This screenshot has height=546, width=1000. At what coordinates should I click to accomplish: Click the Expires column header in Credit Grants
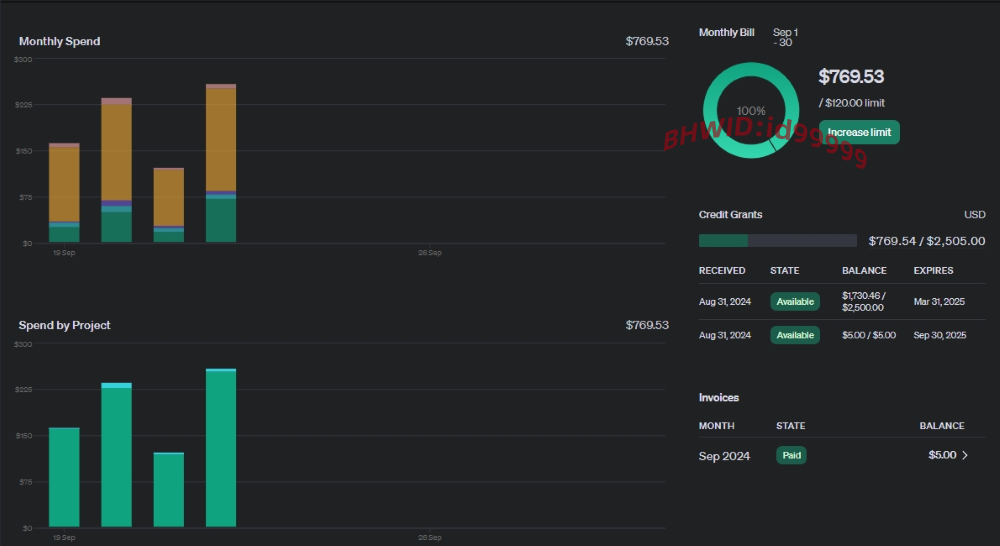coord(933,270)
